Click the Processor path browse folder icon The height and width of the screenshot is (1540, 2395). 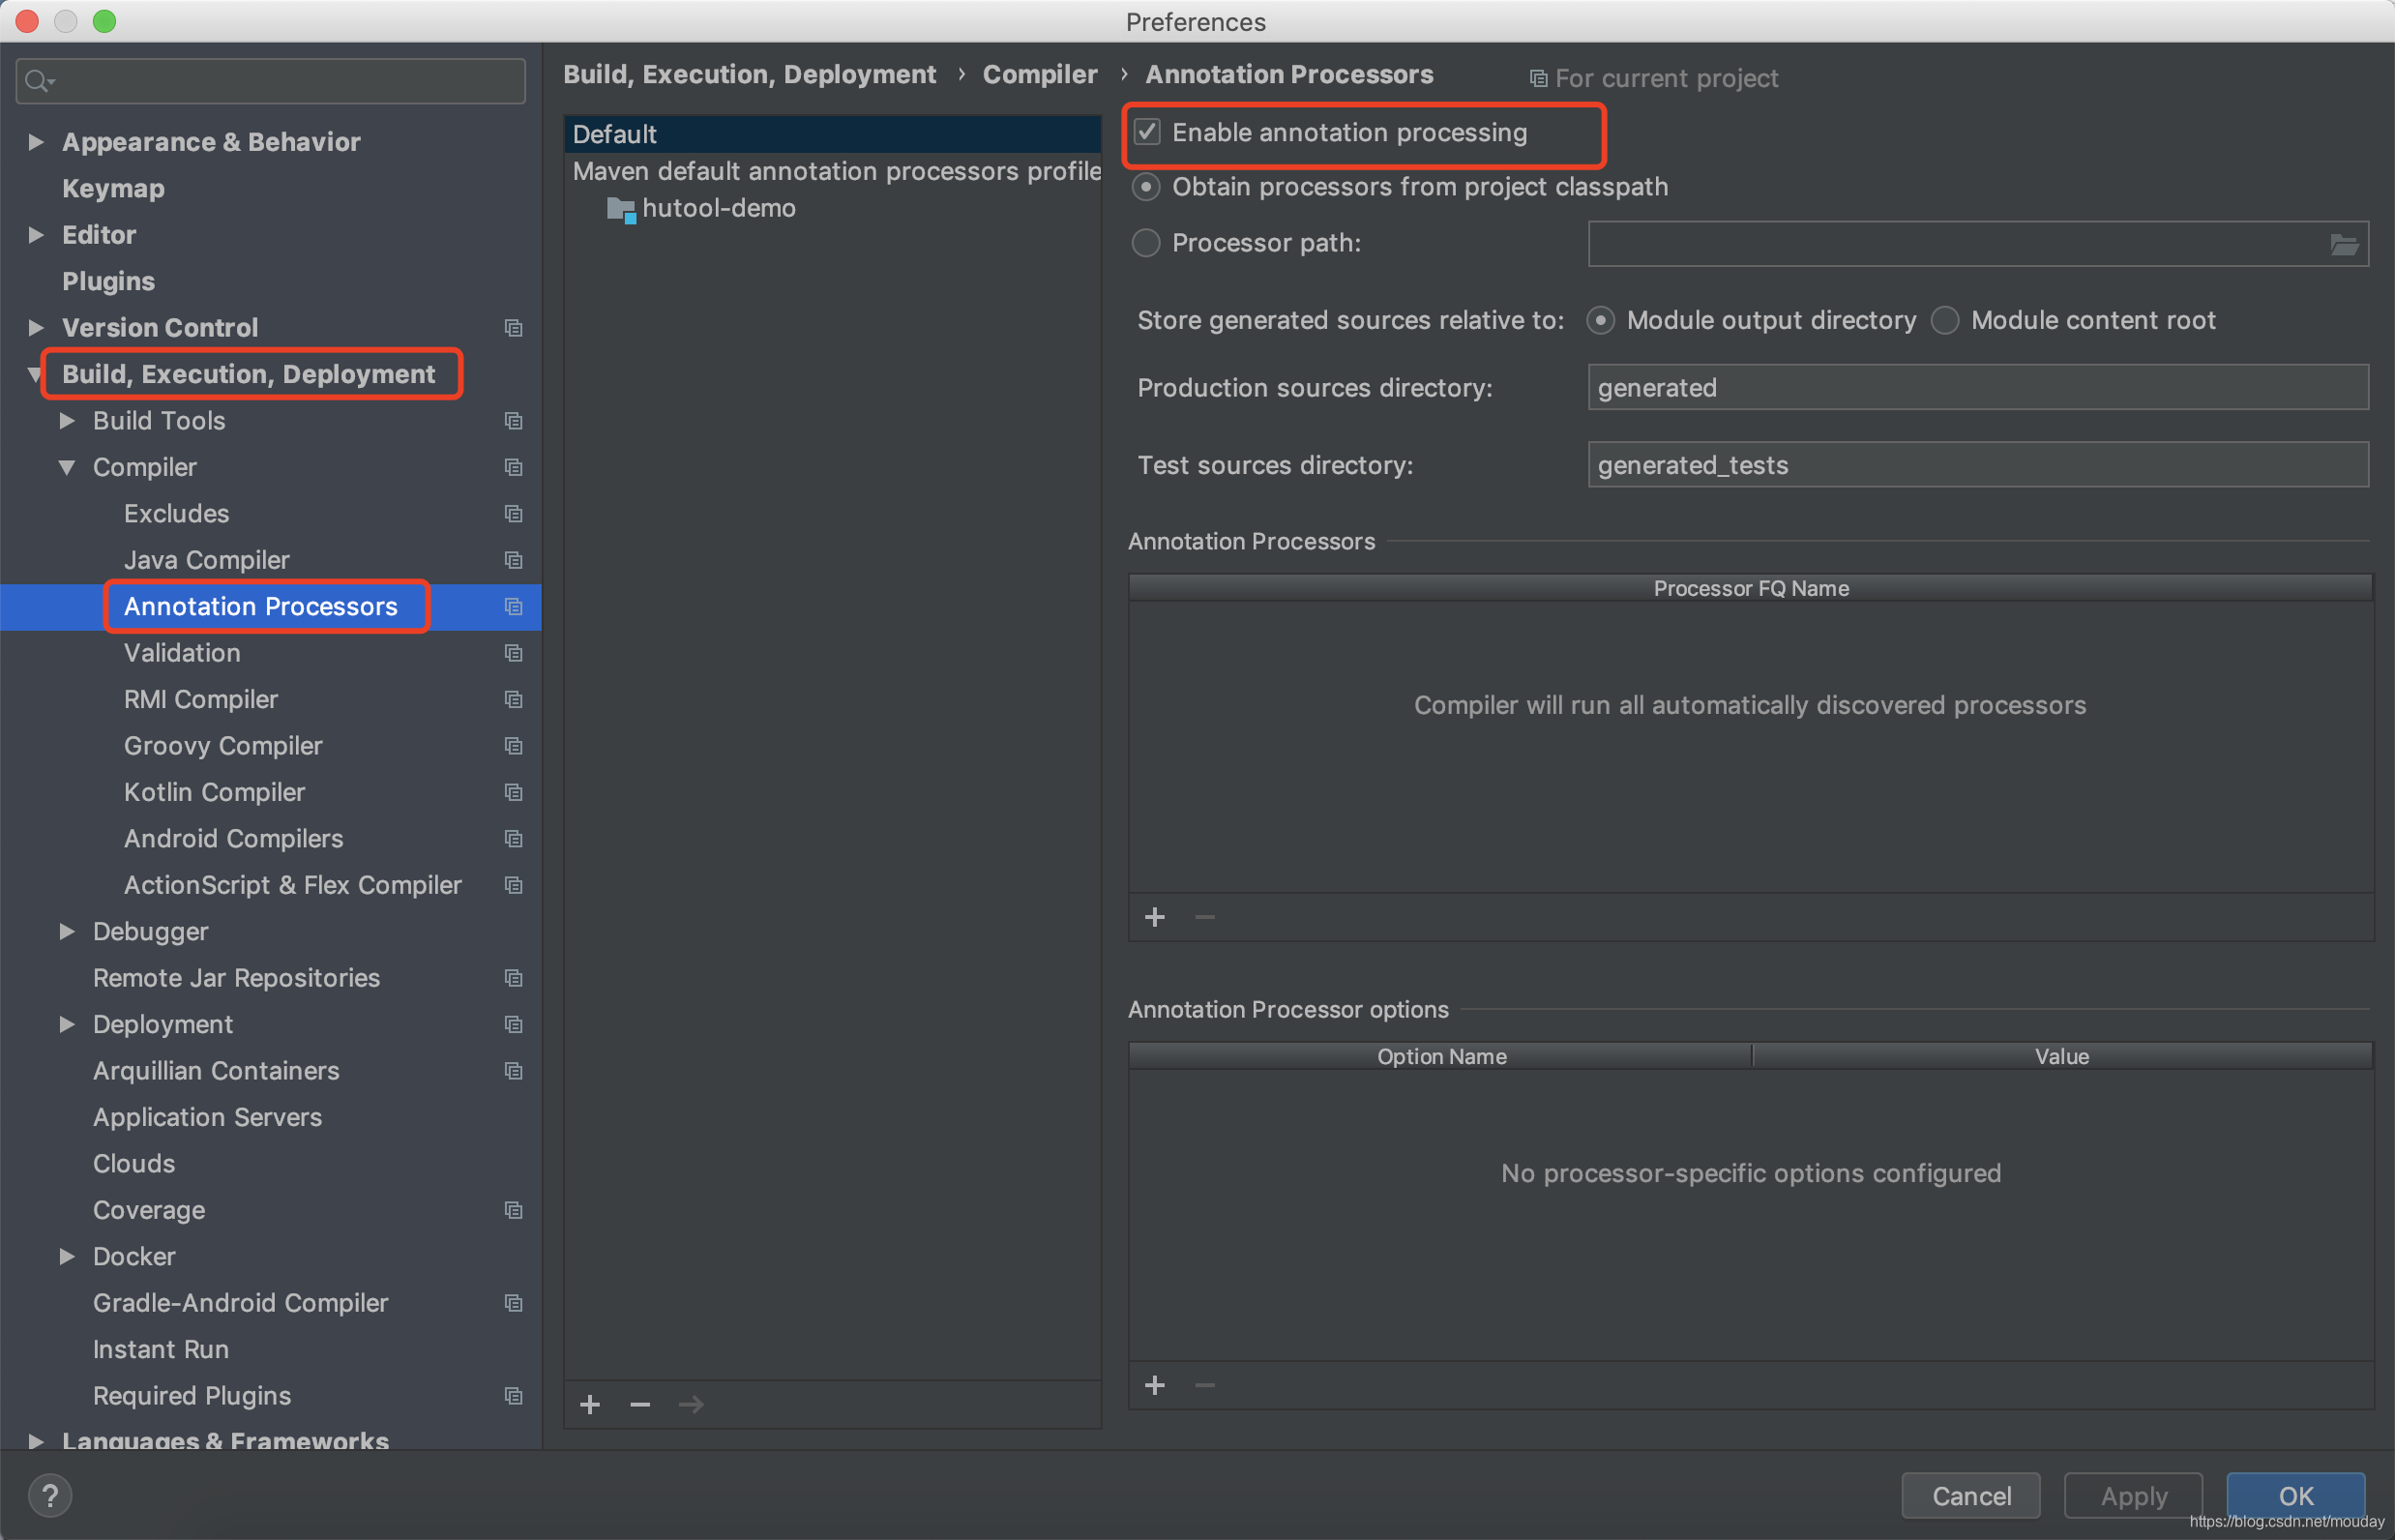click(2343, 244)
